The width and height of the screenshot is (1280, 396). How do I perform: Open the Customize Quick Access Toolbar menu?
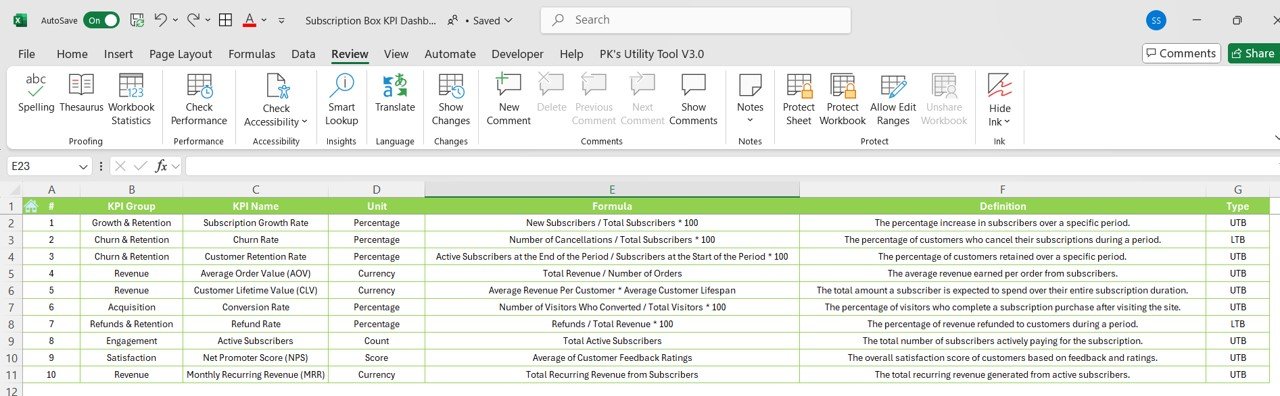[281, 20]
